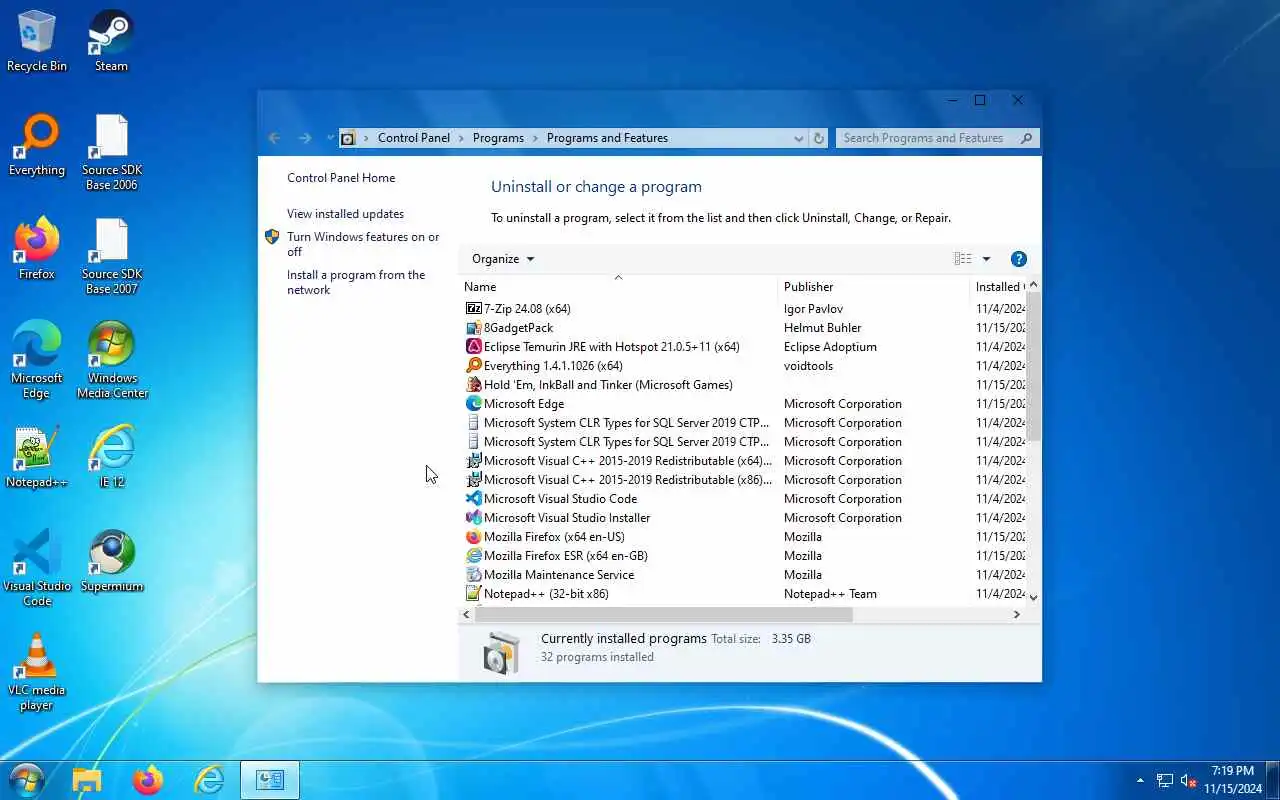Click the Control Panel breadcrumb
Image resolution: width=1280 pixels, height=800 pixels.
coord(414,138)
